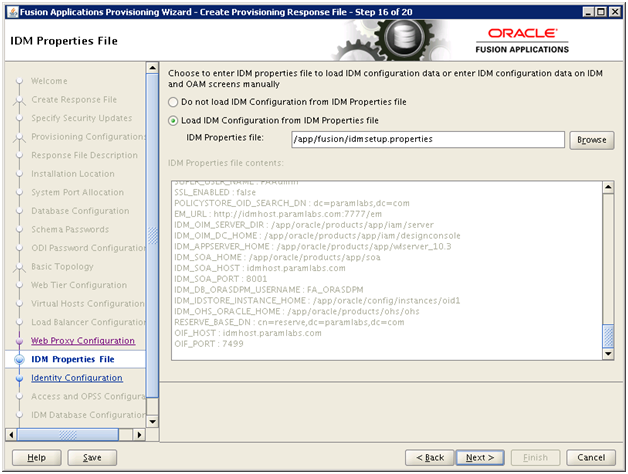
Task: Click the navigation panel scroll left arrow
Action: 11,434
